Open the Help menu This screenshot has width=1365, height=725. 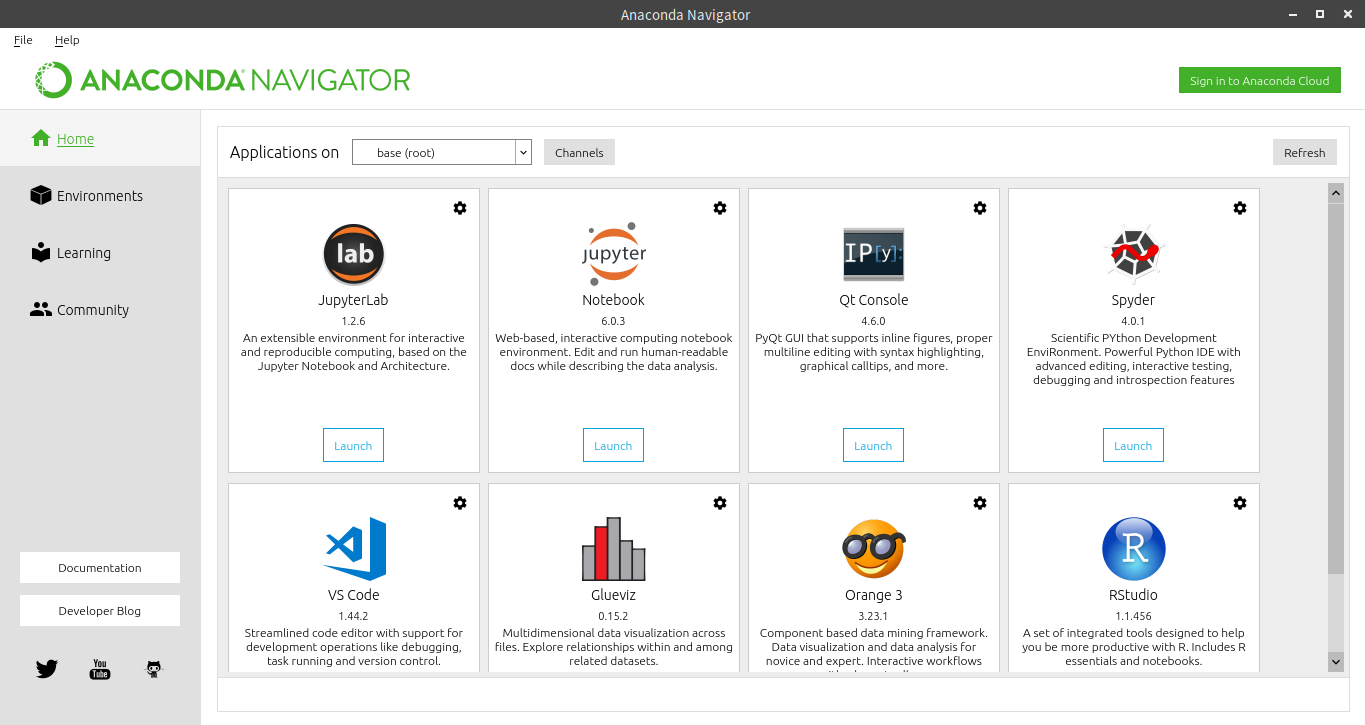pyautogui.click(x=67, y=40)
